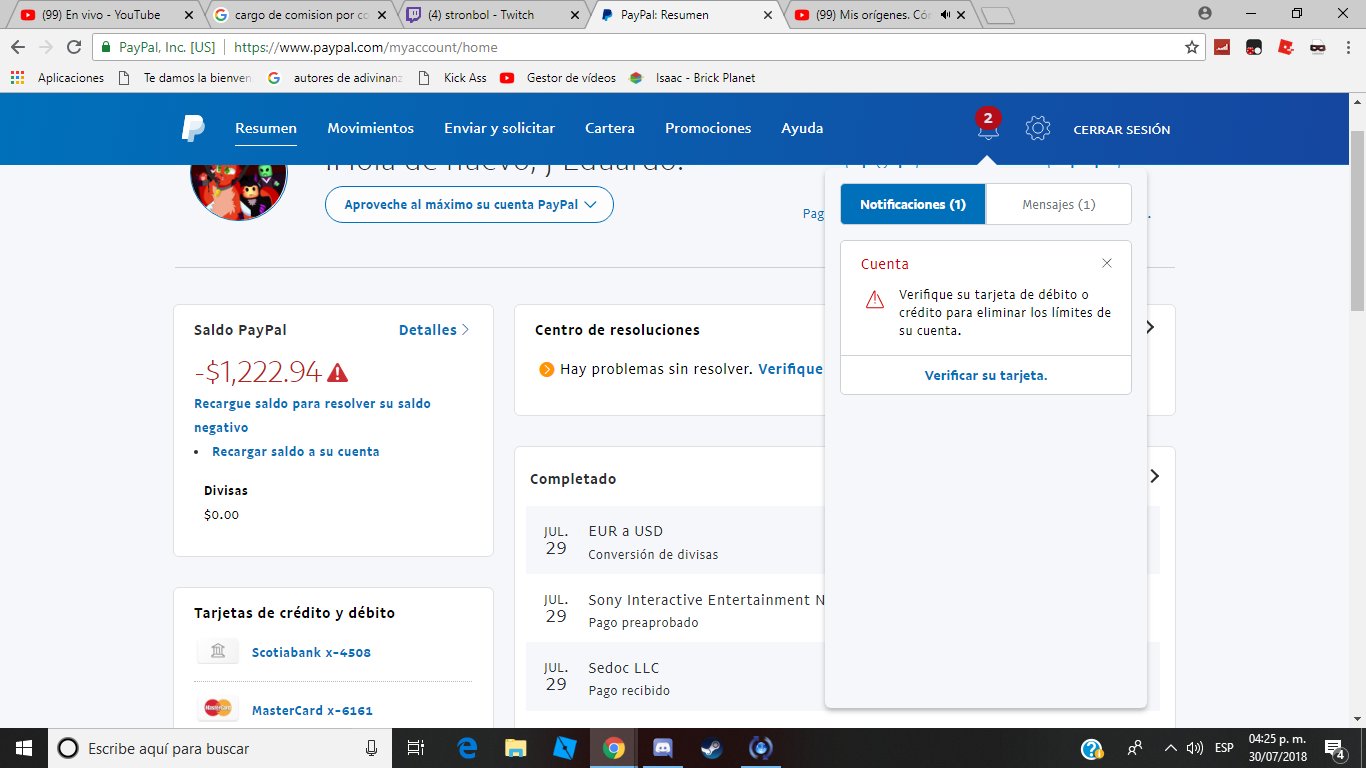Open the Windows Start menu
Image resolution: width=1366 pixels, height=768 pixels.
[23, 748]
